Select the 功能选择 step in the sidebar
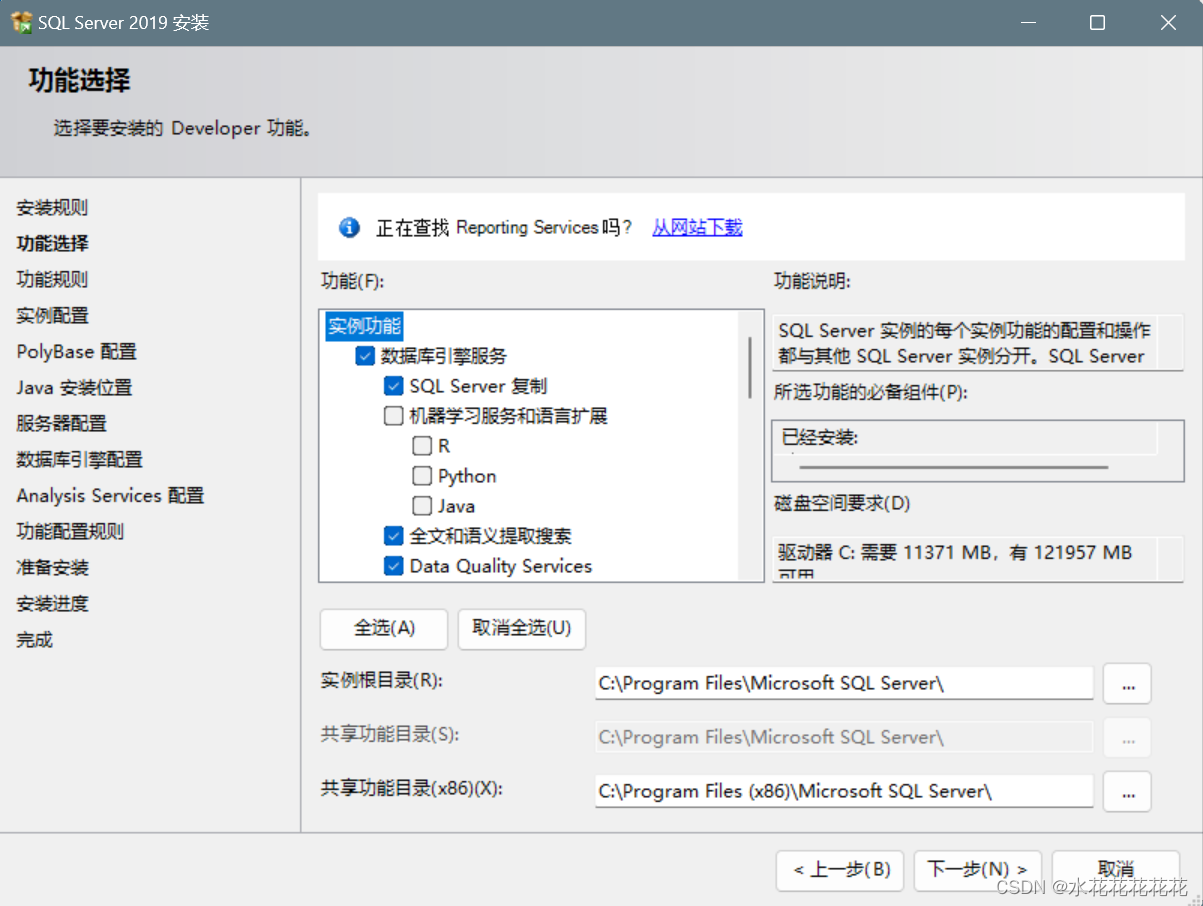Screen dimensions: 1203x906 (52, 243)
